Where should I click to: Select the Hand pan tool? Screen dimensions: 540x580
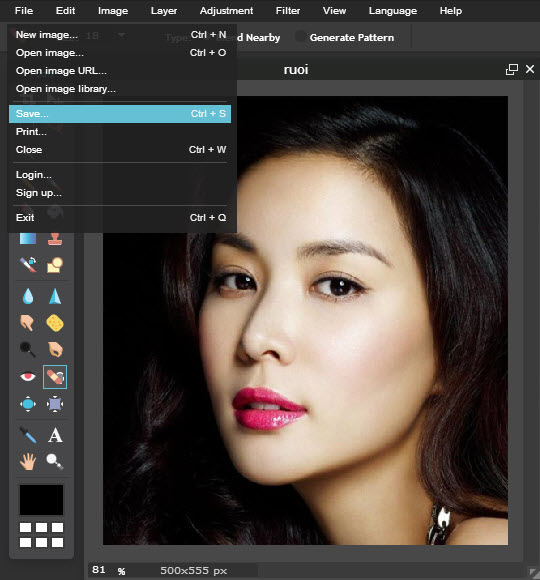28,461
